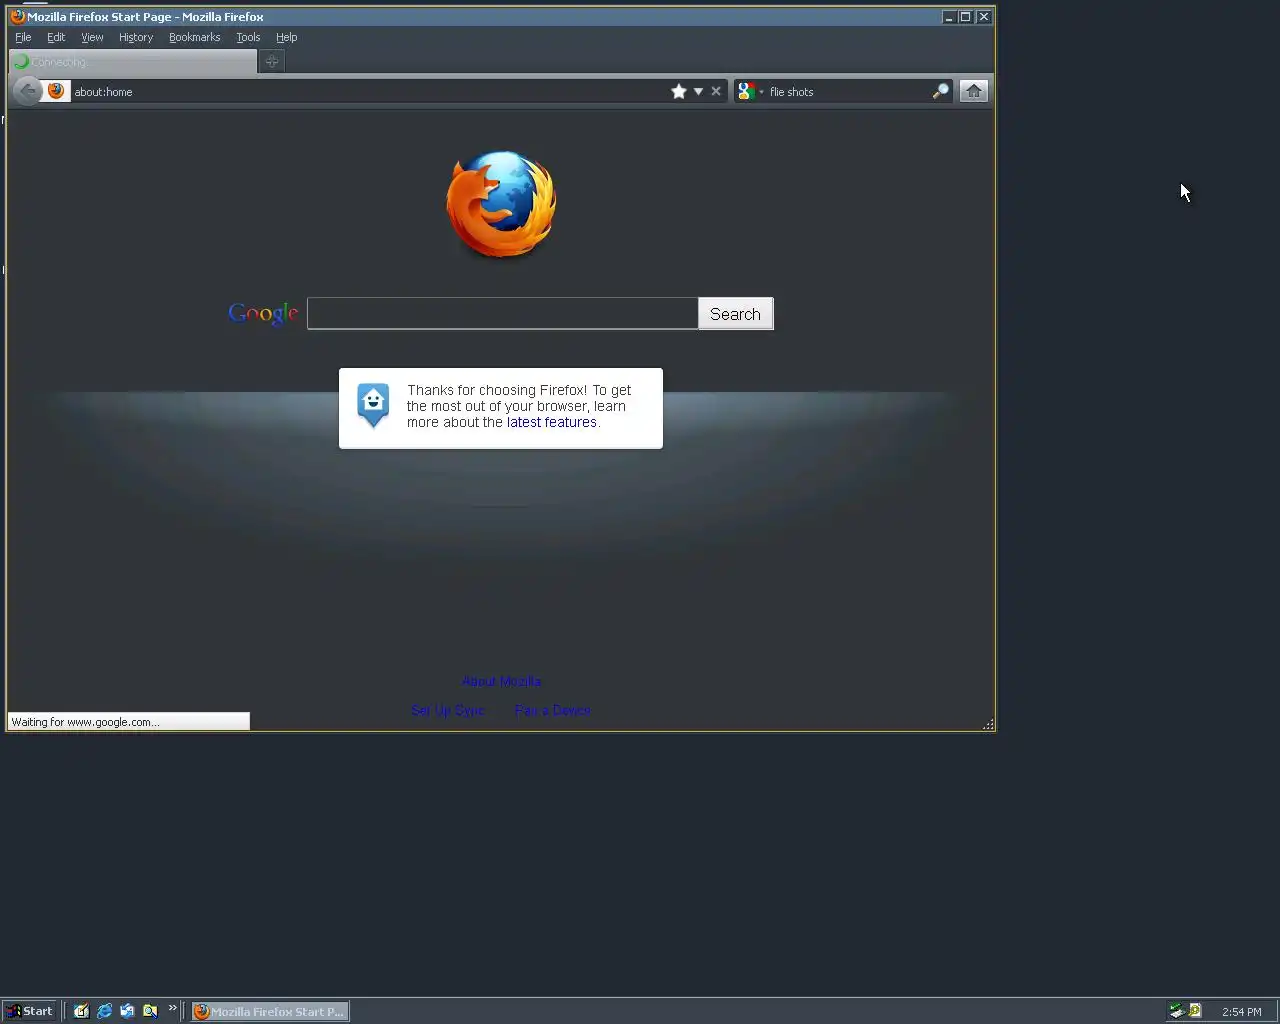1280x1024 pixels.
Task: Click the Show Desktop quick launch icon
Action: click(x=81, y=1011)
